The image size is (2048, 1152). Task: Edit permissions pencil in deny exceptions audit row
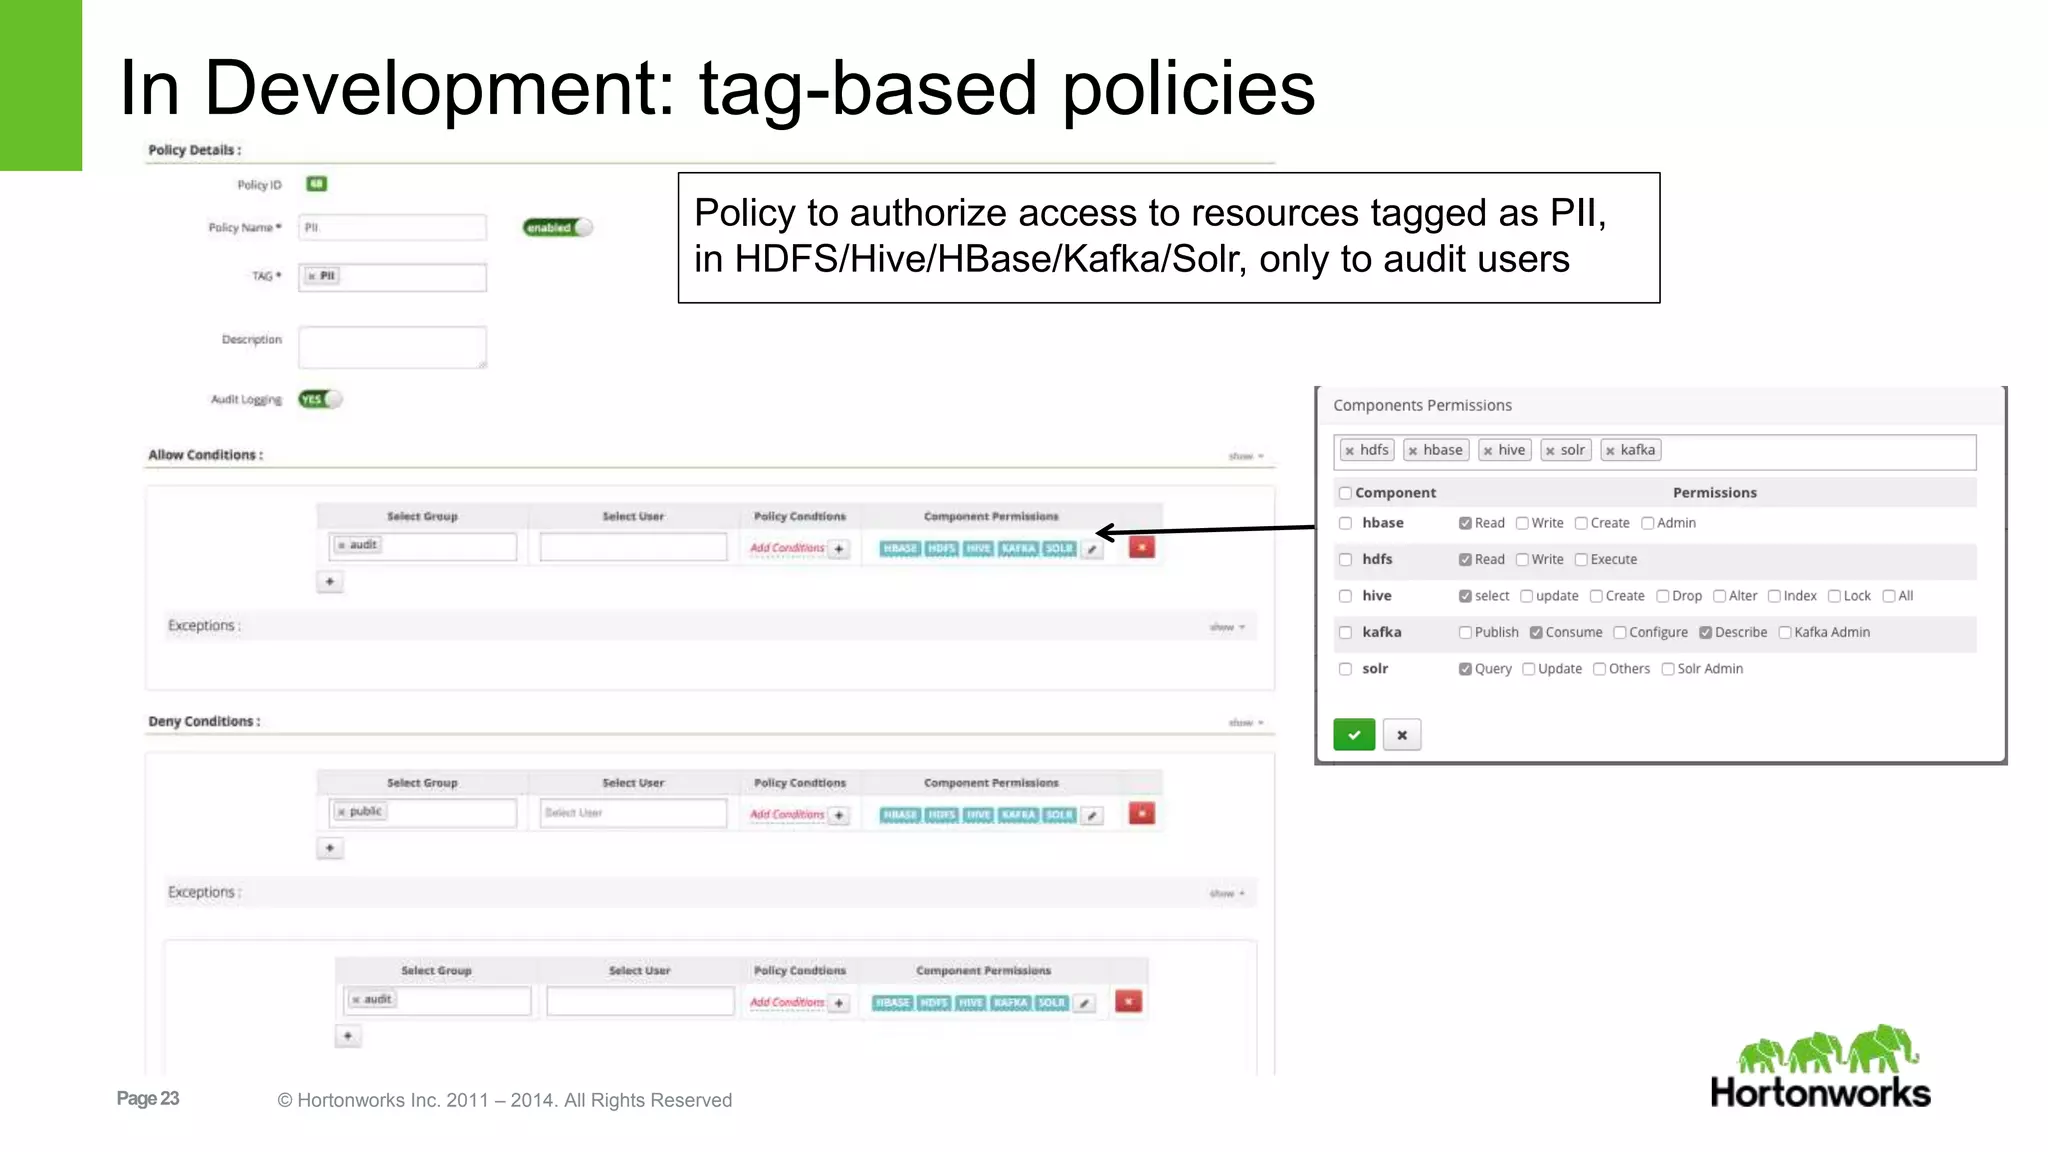1085,1003
